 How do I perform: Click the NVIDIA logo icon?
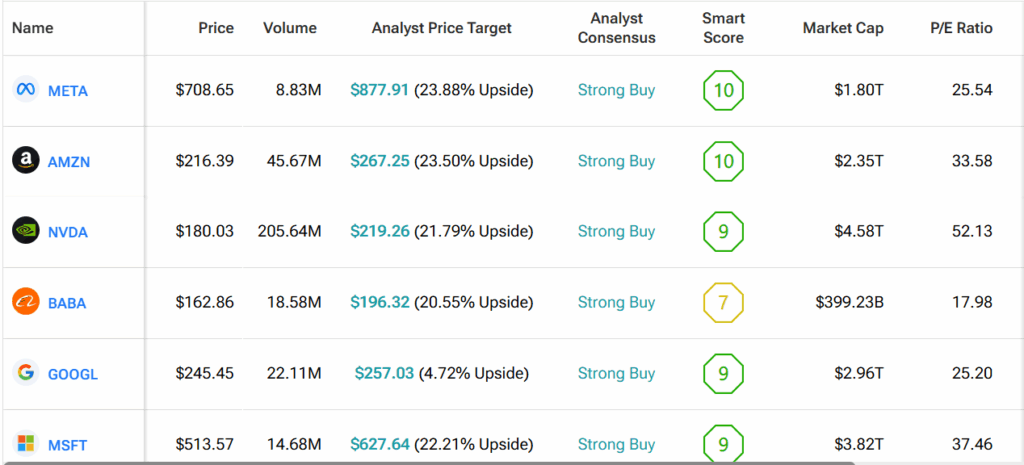pos(26,231)
